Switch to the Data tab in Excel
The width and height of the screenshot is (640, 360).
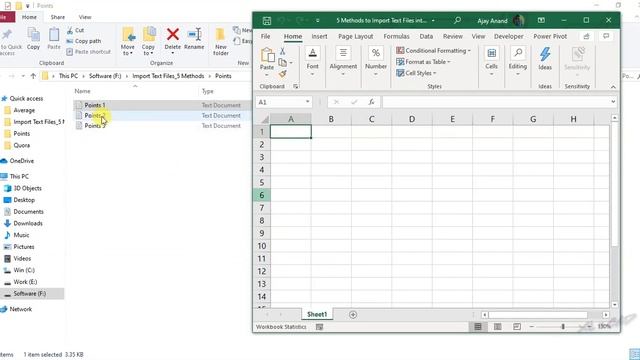tap(426, 36)
